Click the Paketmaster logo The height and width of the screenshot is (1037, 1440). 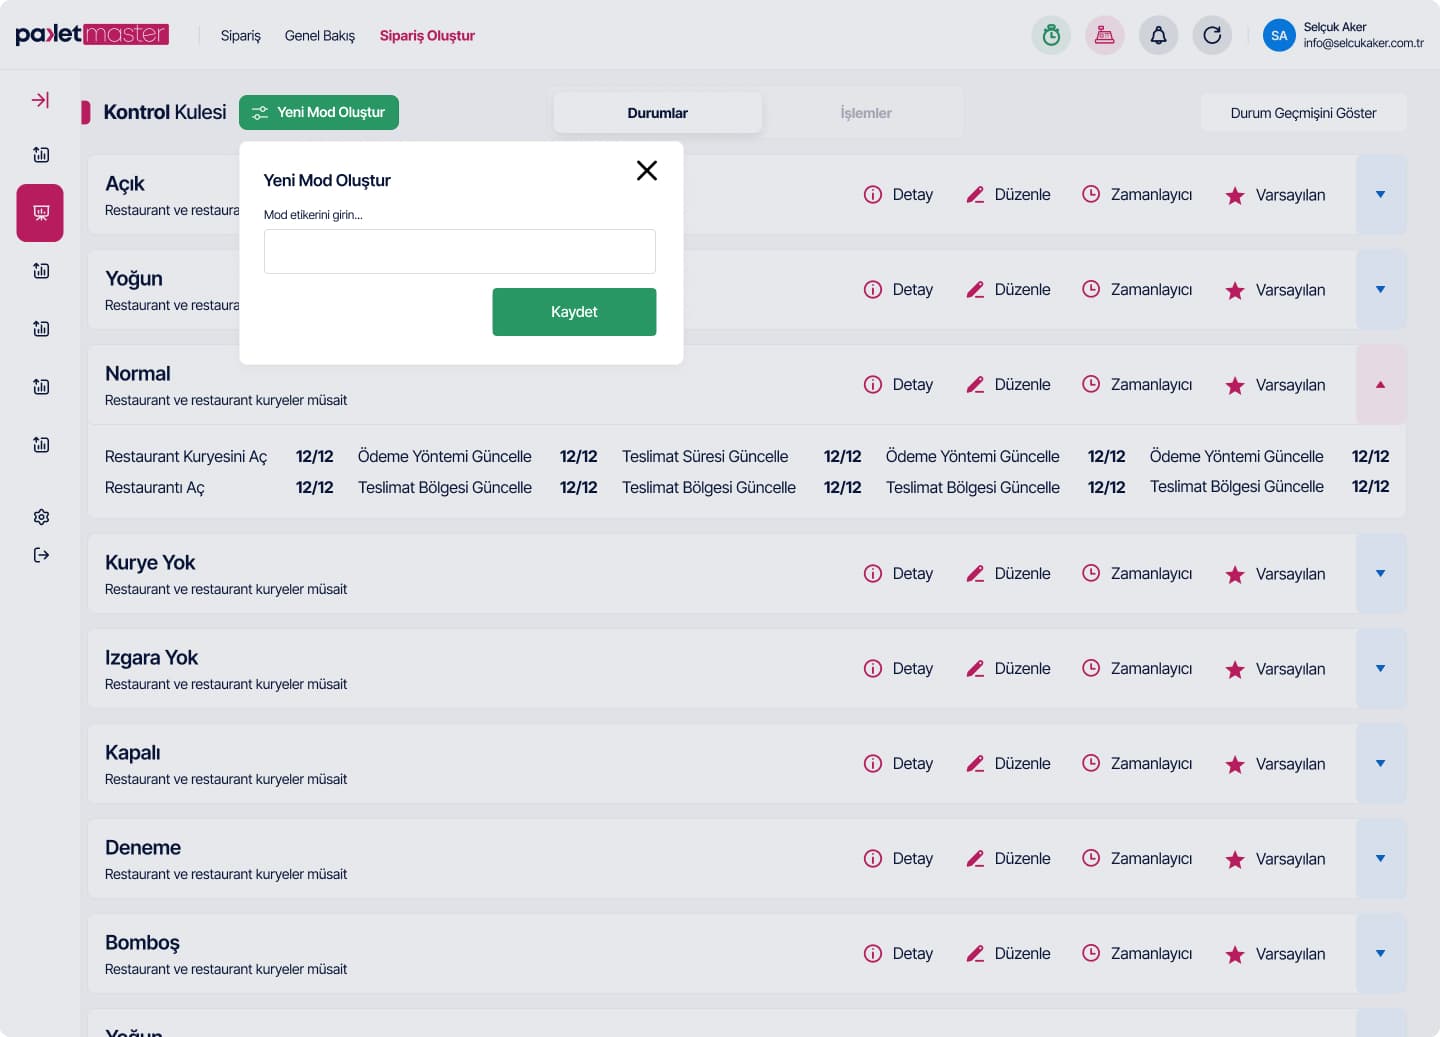coord(92,35)
